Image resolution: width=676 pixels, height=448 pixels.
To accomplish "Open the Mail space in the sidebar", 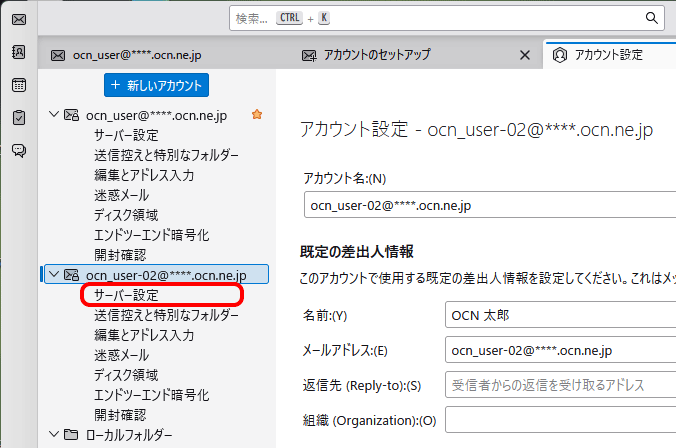I will pyautogui.click(x=19, y=19).
